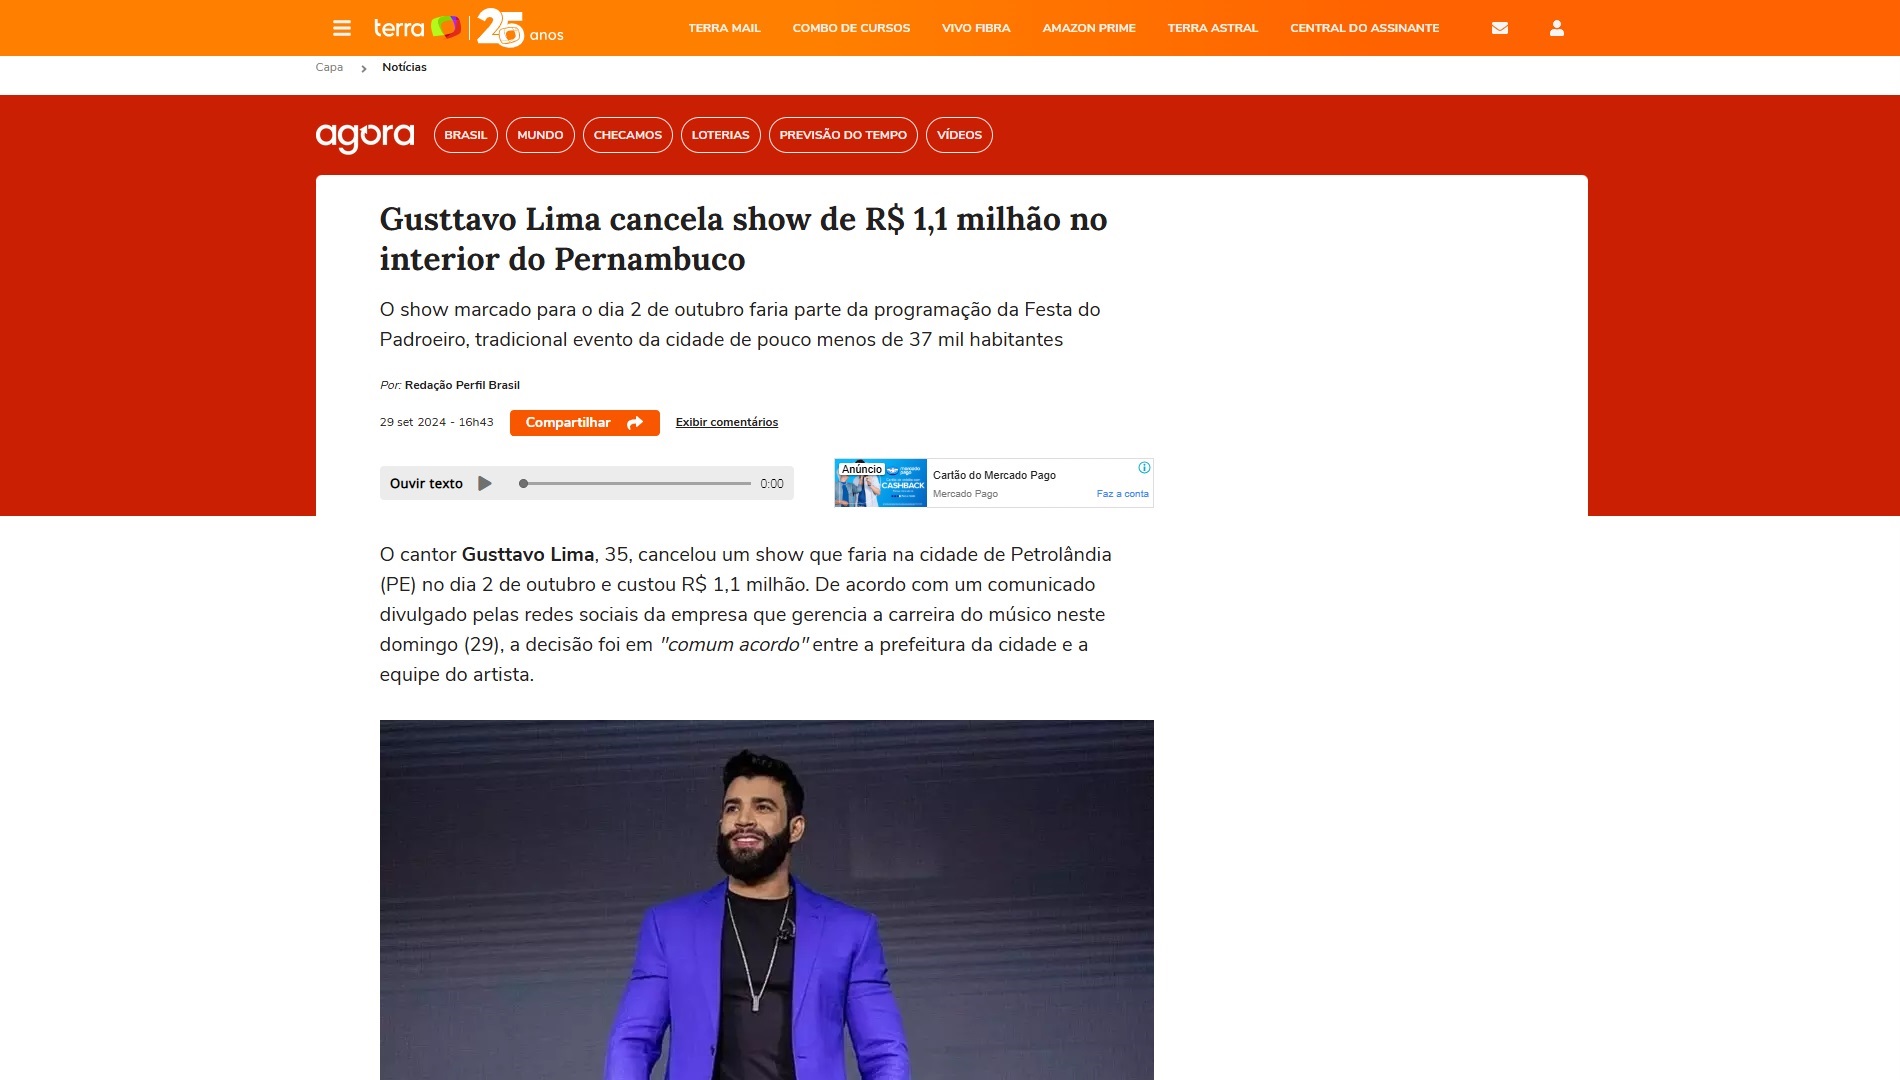Click the Compartilhar share button
The image size is (1900, 1080).
pyautogui.click(x=585, y=422)
